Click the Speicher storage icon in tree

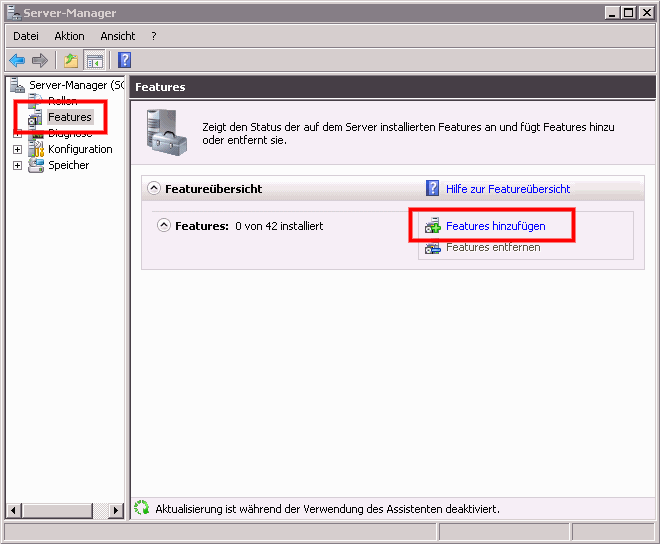tap(36, 165)
